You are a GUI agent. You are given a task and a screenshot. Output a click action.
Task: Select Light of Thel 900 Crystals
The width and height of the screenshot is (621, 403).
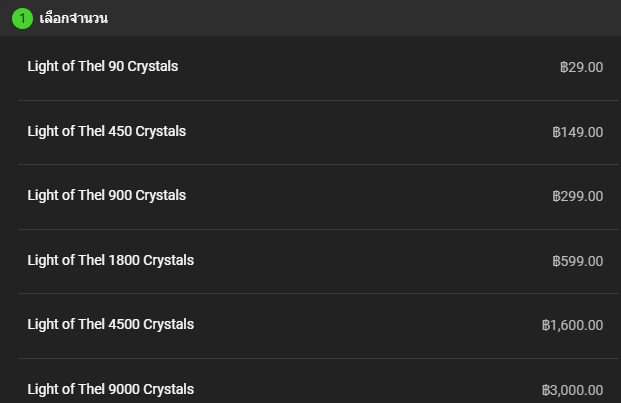[x=318, y=197]
